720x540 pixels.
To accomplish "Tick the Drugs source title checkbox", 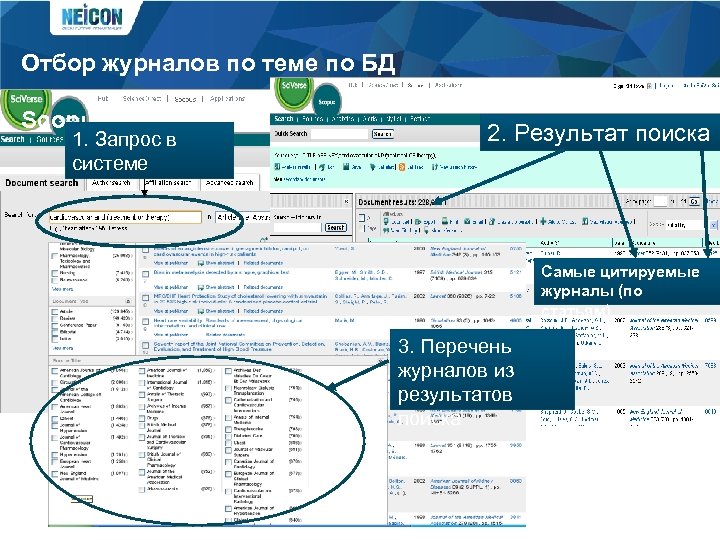I will click(142, 418).
